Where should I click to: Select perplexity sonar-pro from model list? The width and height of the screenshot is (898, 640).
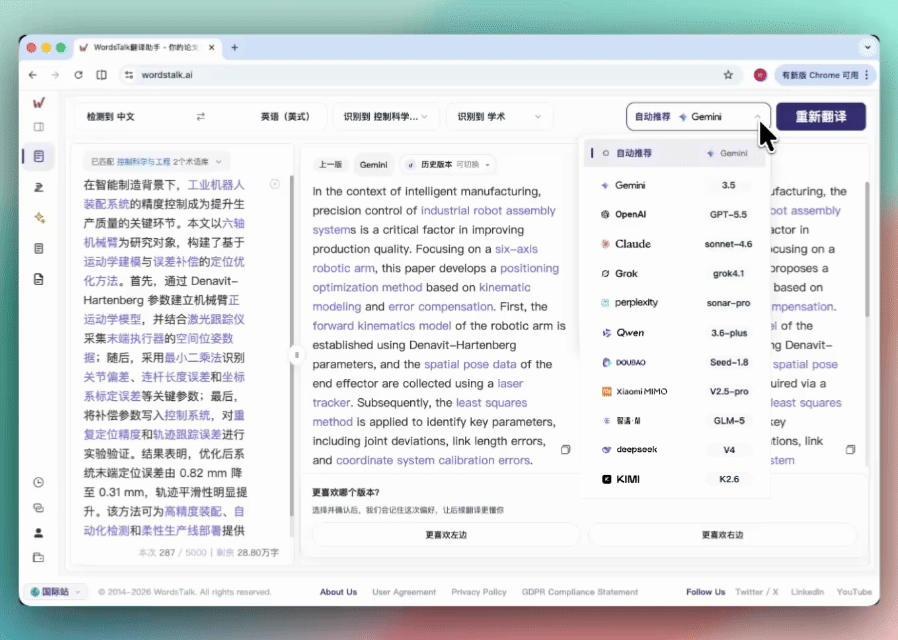click(674, 303)
